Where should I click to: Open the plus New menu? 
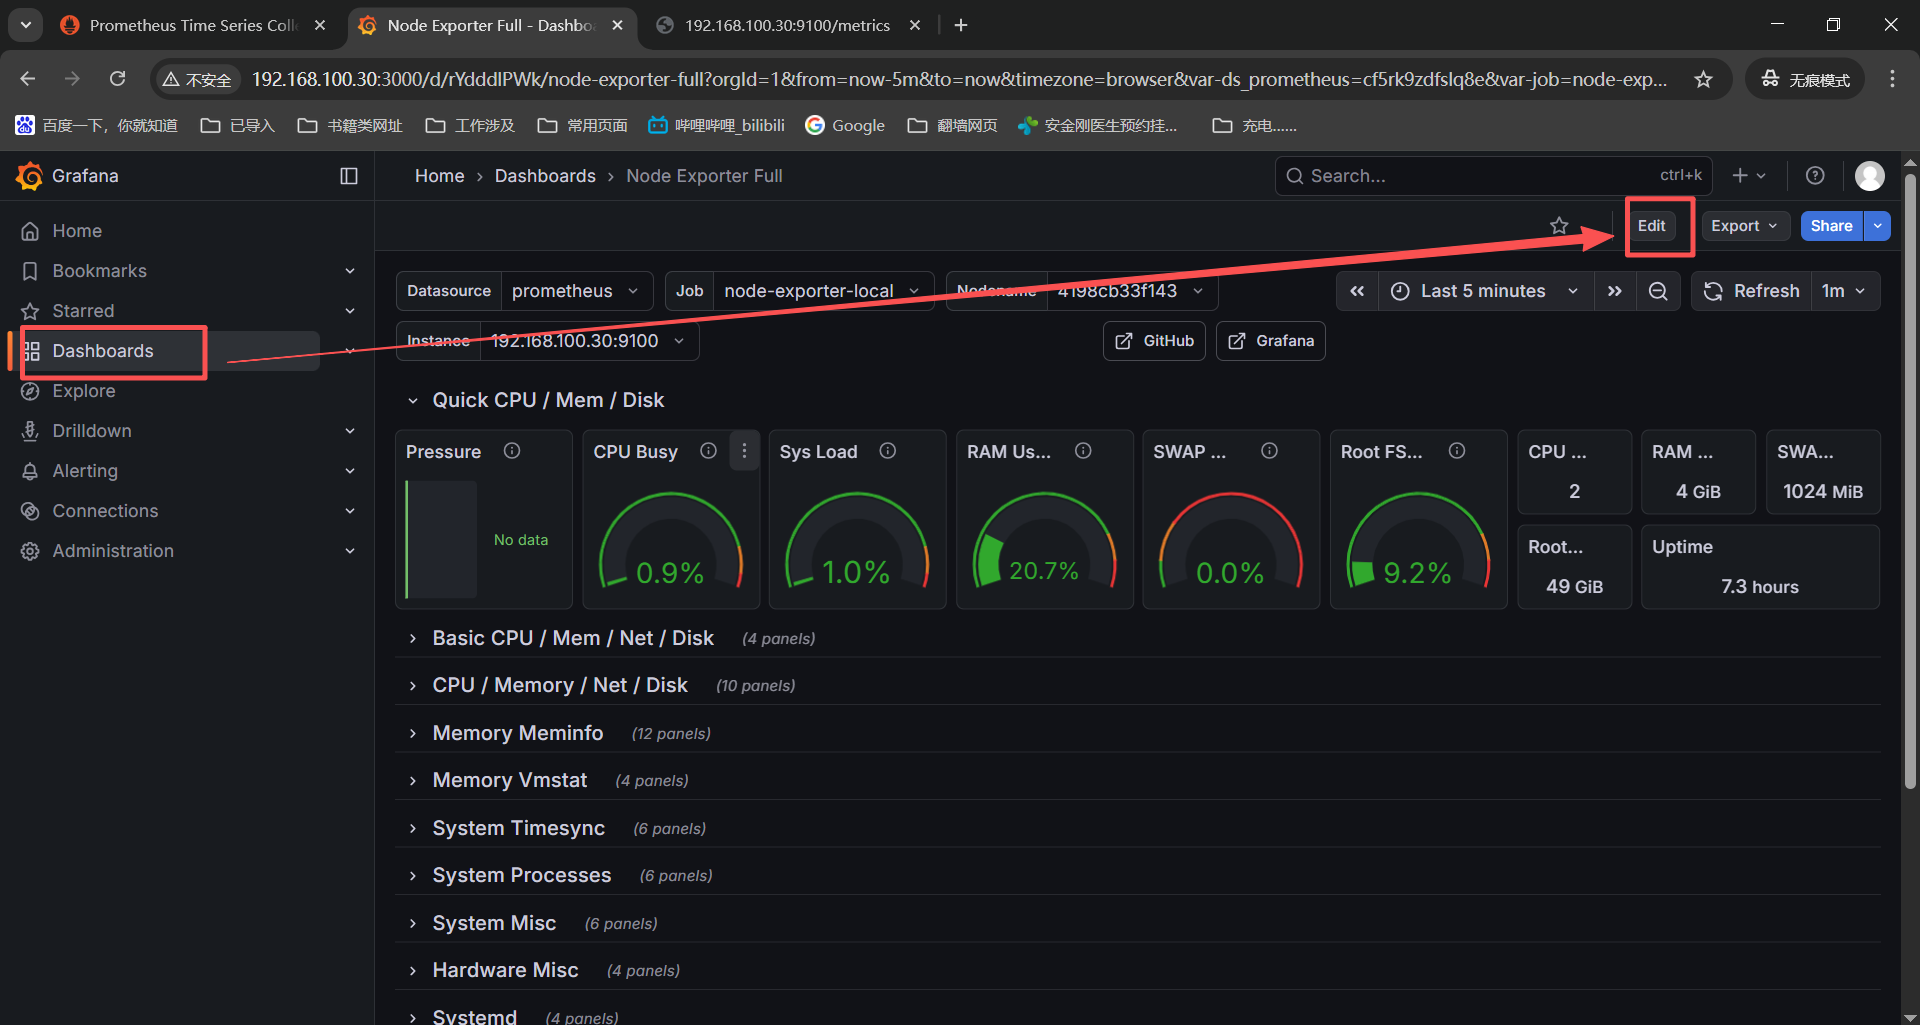click(1749, 176)
